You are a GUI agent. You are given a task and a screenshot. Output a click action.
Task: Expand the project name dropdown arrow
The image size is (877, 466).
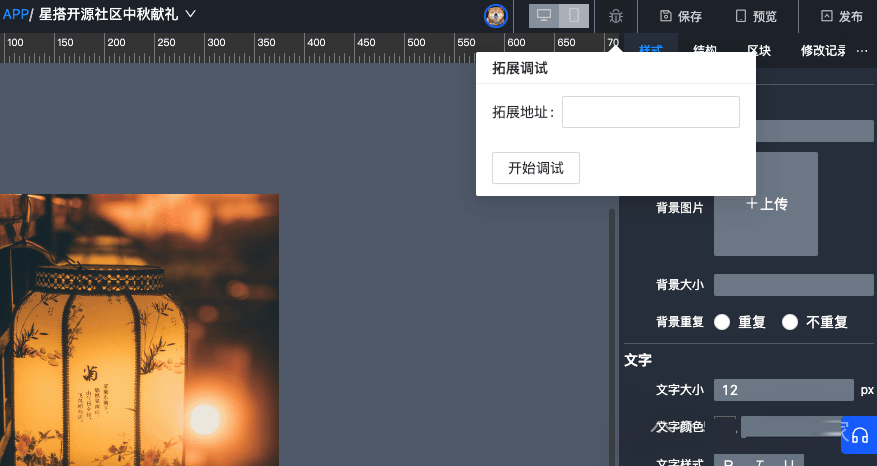pyautogui.click(x=191, y=14)
